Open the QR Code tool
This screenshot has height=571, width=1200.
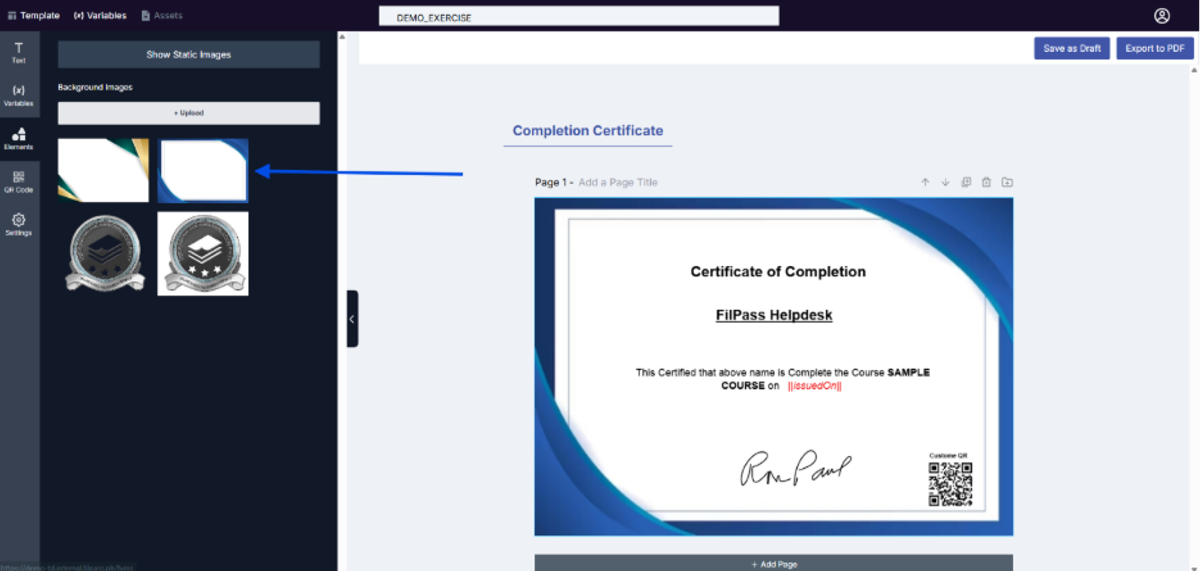[18, 182]
